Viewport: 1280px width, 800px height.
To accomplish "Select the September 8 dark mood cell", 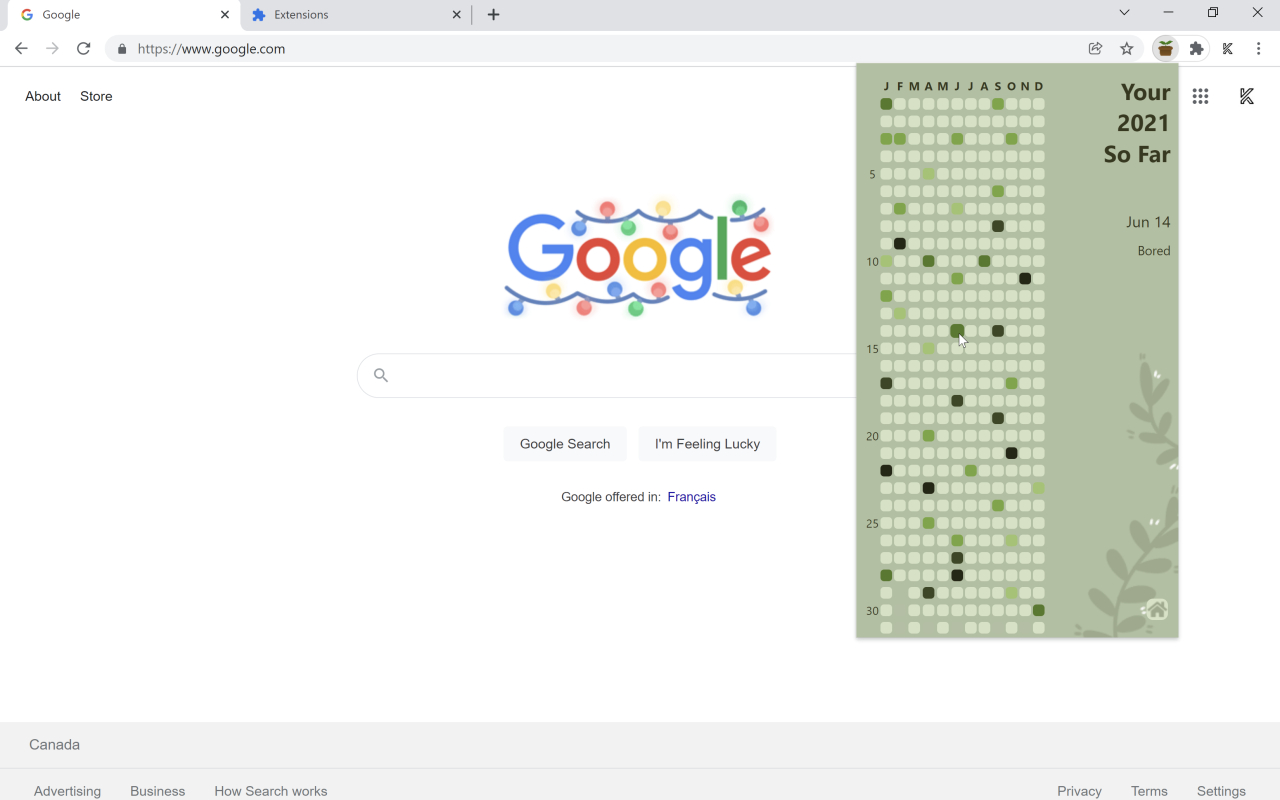I will pyautogui.click(x=998, y=226).
